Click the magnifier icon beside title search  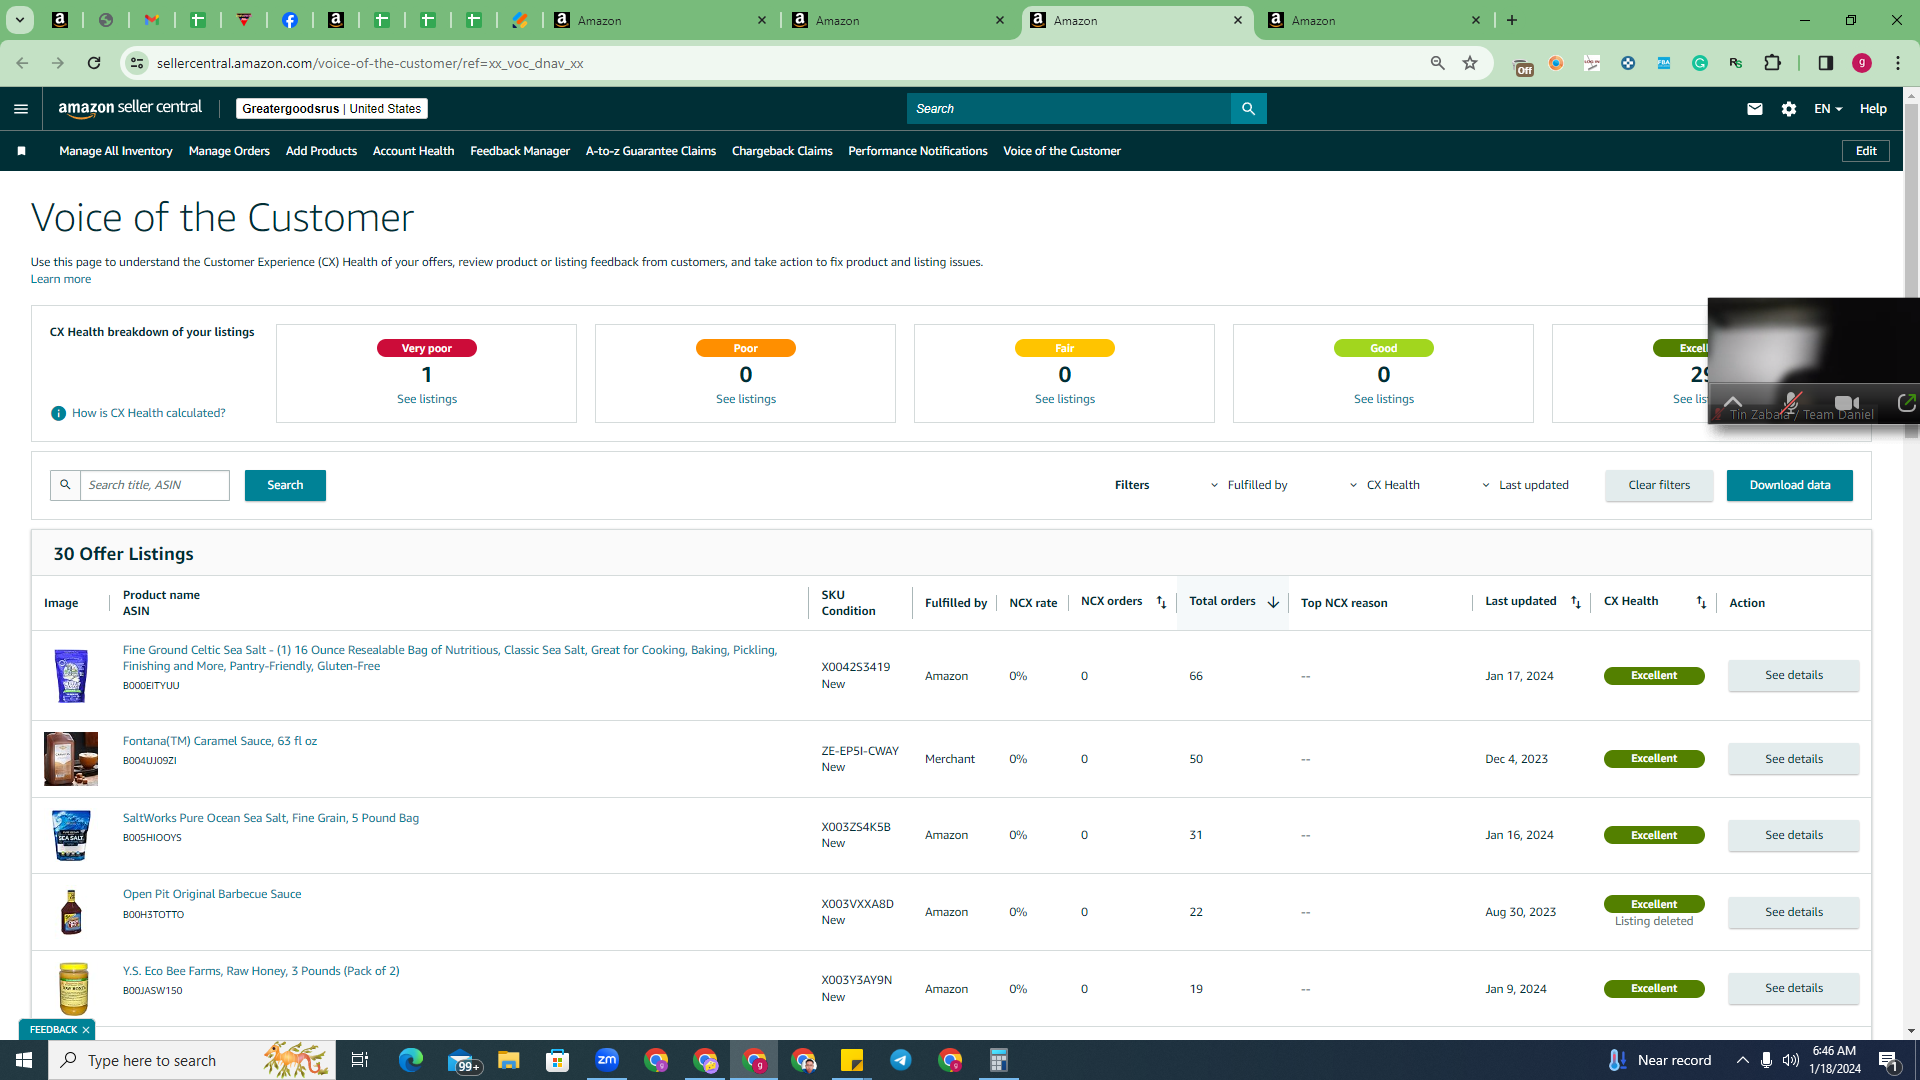pyautogui.click(x=65, y=485)
